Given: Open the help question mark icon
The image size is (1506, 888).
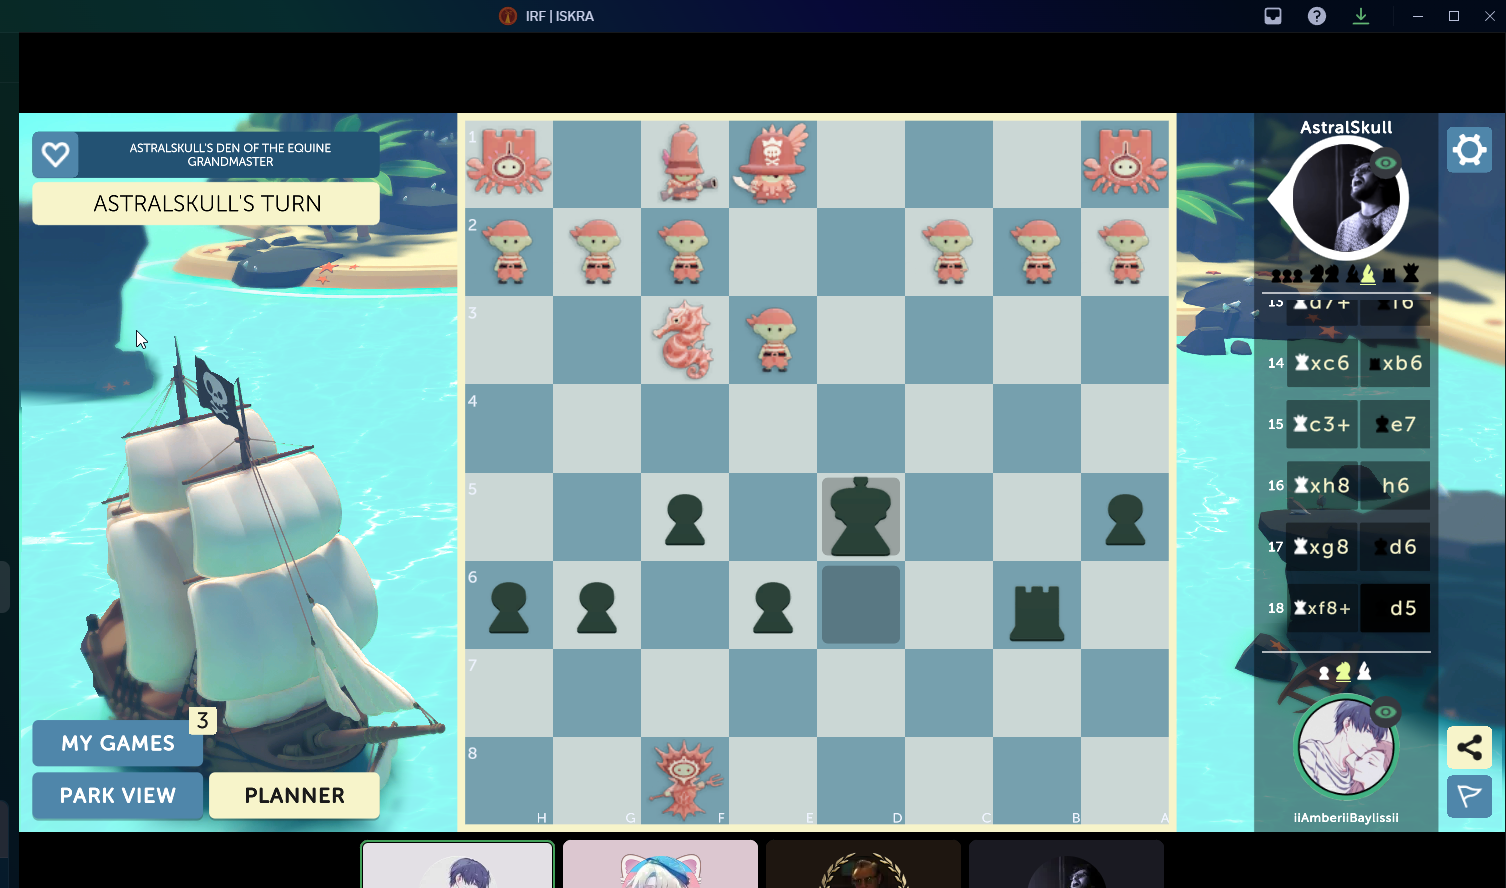Looking at the screenshot, I should (1317, 16).
